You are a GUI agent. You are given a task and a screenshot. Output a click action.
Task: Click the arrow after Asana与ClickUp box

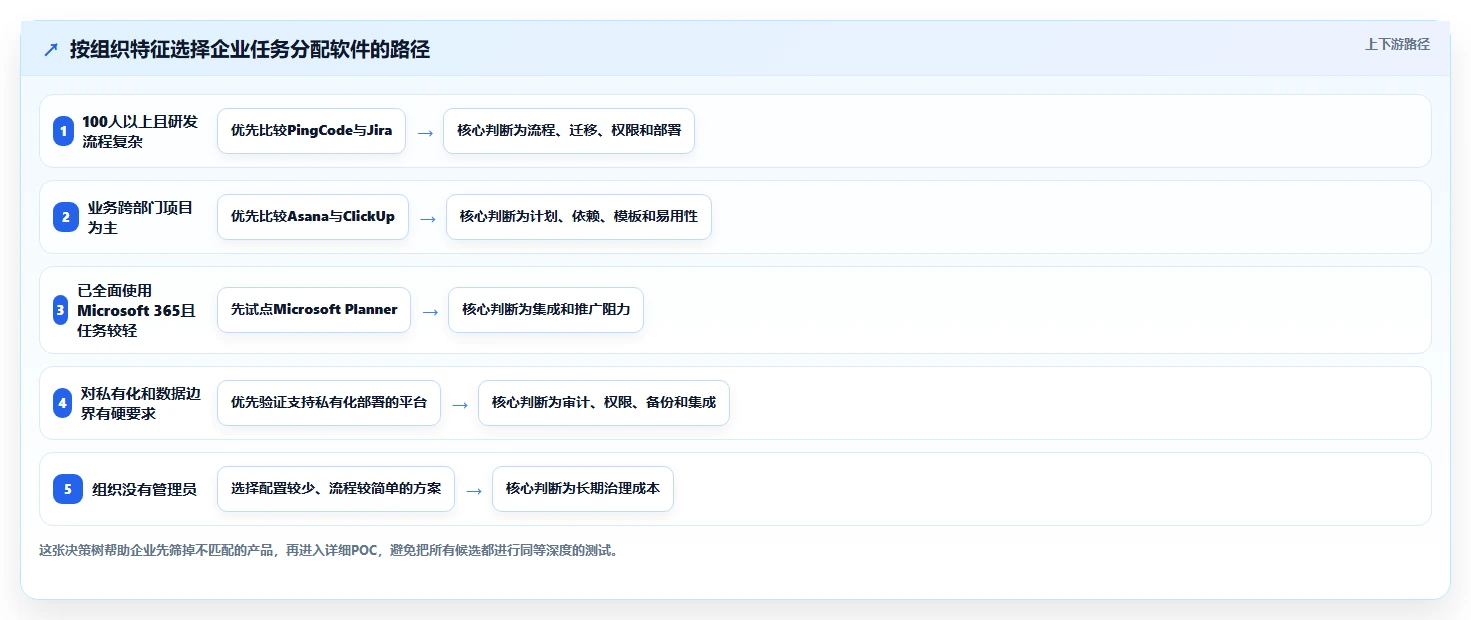[x=428, y=218]
